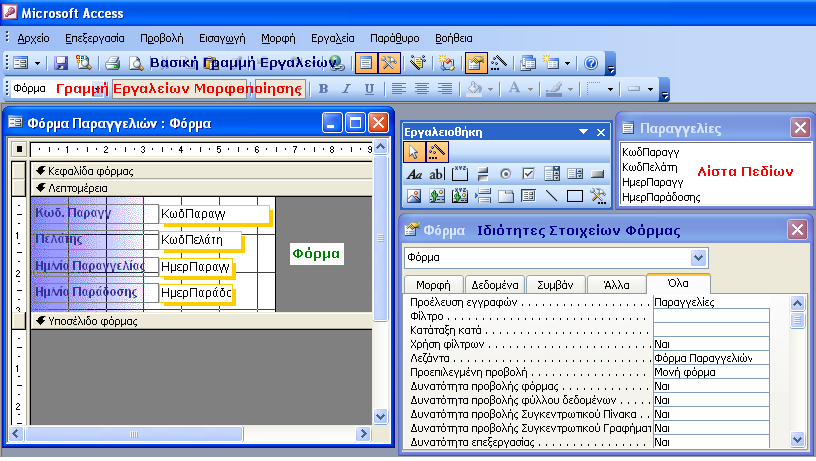Toggle the Field List button in toolbar

(366, 63)
